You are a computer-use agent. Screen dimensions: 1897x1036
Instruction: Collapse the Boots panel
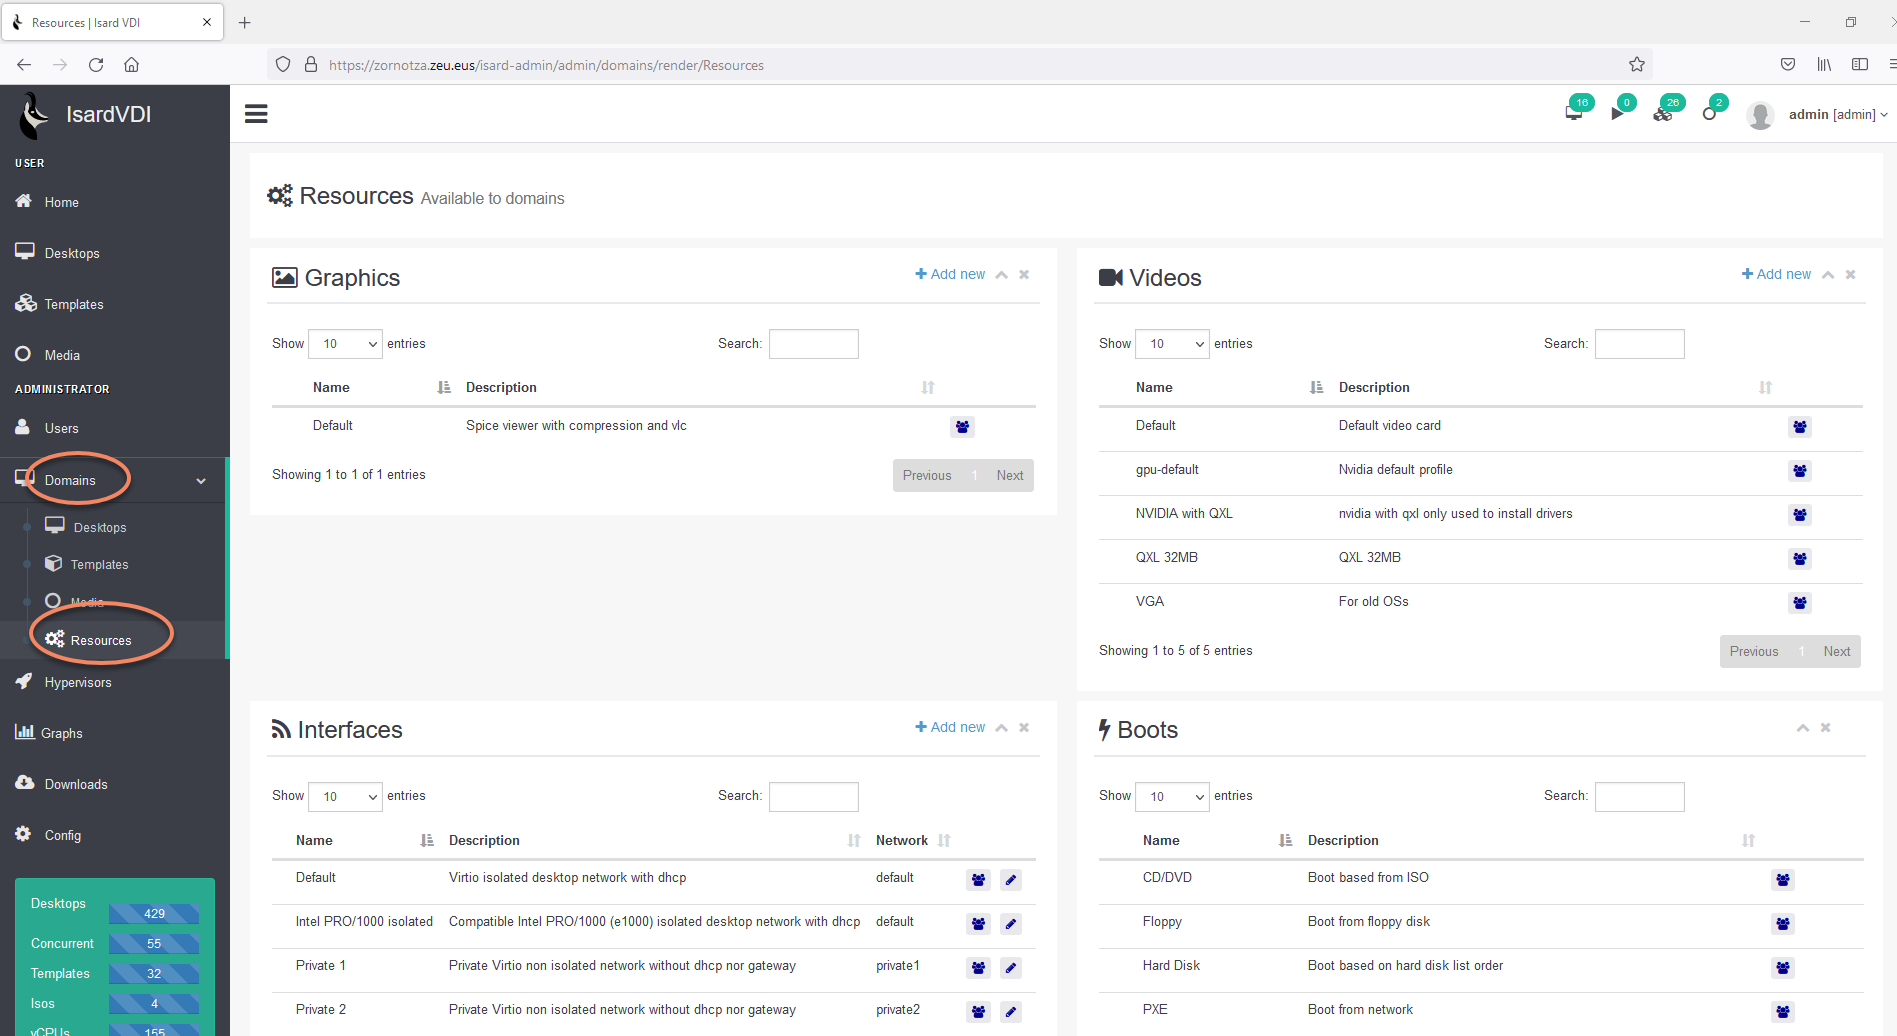tap(1803, 728)
